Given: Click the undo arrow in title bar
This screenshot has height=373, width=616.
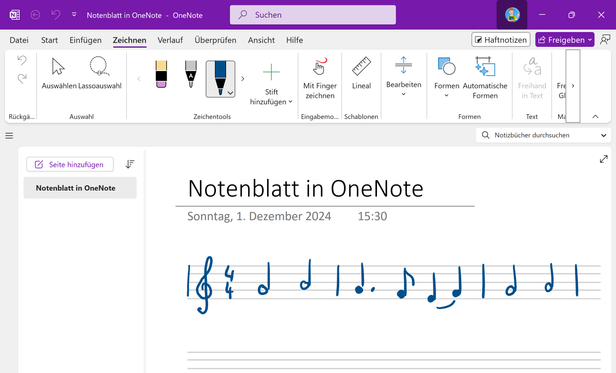Looking at the screenshot, I should (56, 15).
